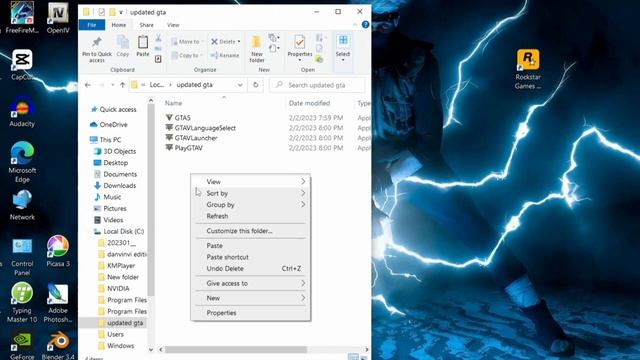
Task: Expand Give access to submenu
Action: click(x=250, y=283)
